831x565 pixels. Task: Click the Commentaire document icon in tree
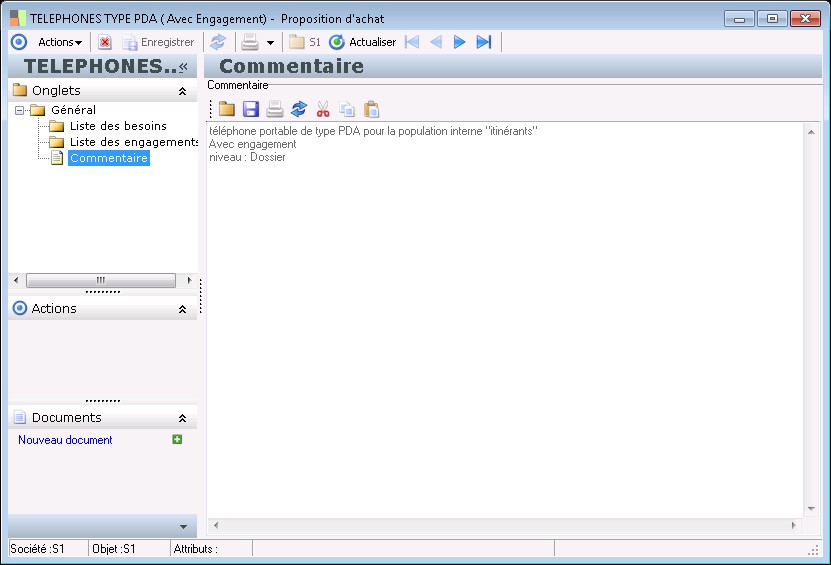click(57, 158)
